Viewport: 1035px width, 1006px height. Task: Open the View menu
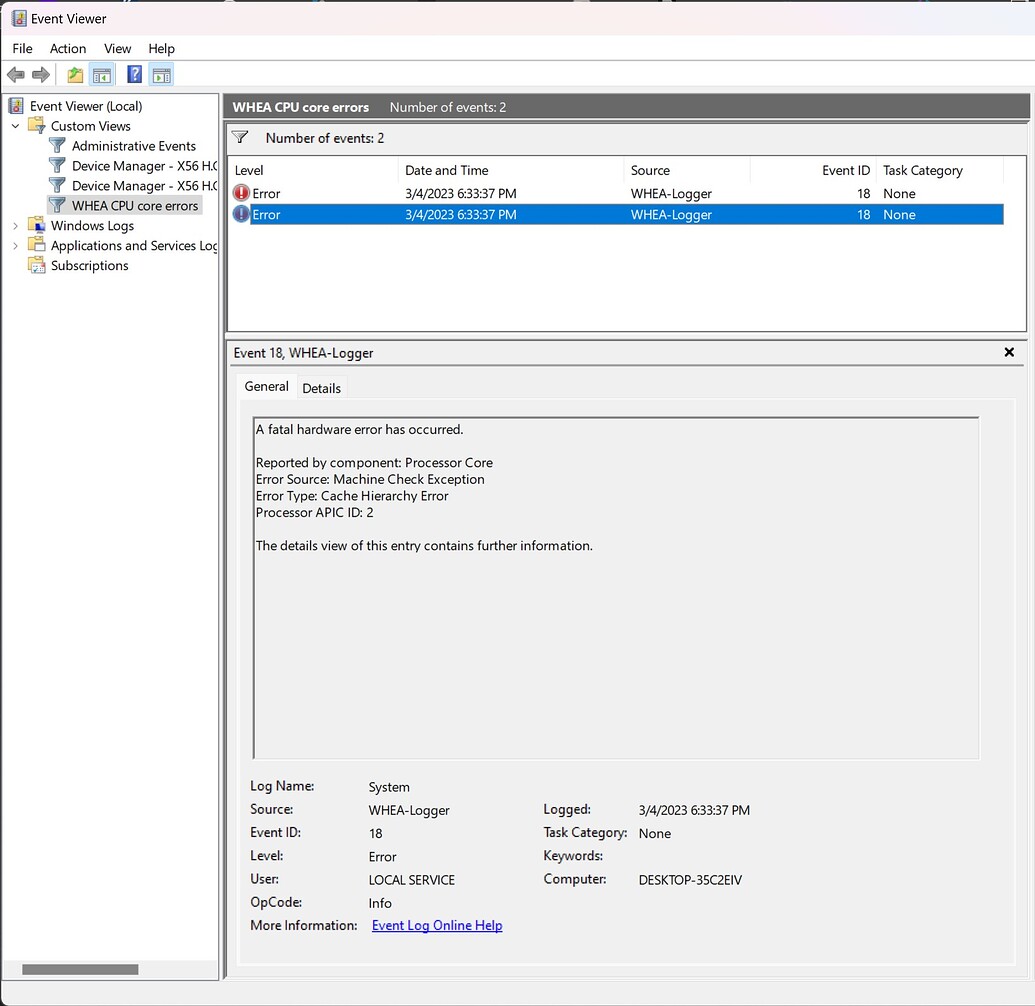point(117,48)
